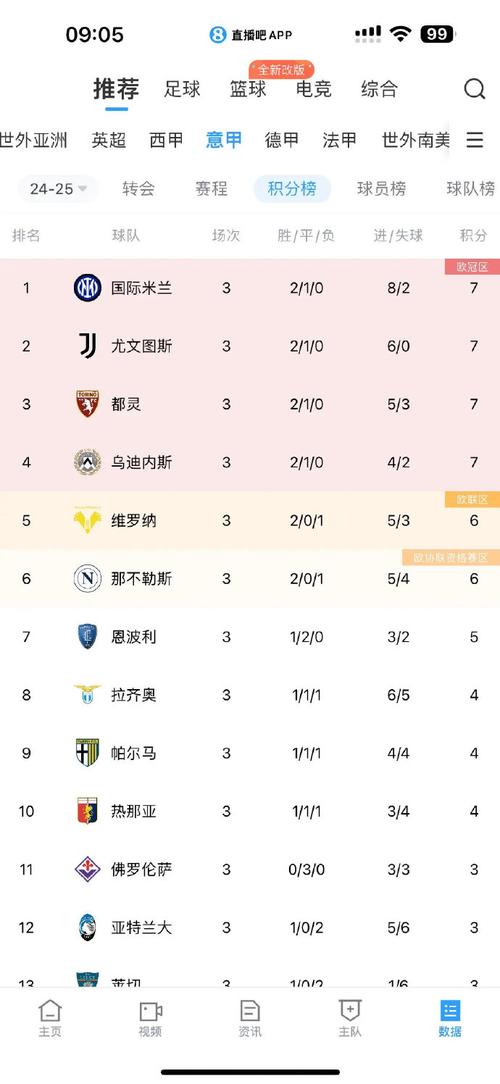Open the 主队 home team icon
The height and width of the screenshot is (1084, 500).
click(350, 1011)
